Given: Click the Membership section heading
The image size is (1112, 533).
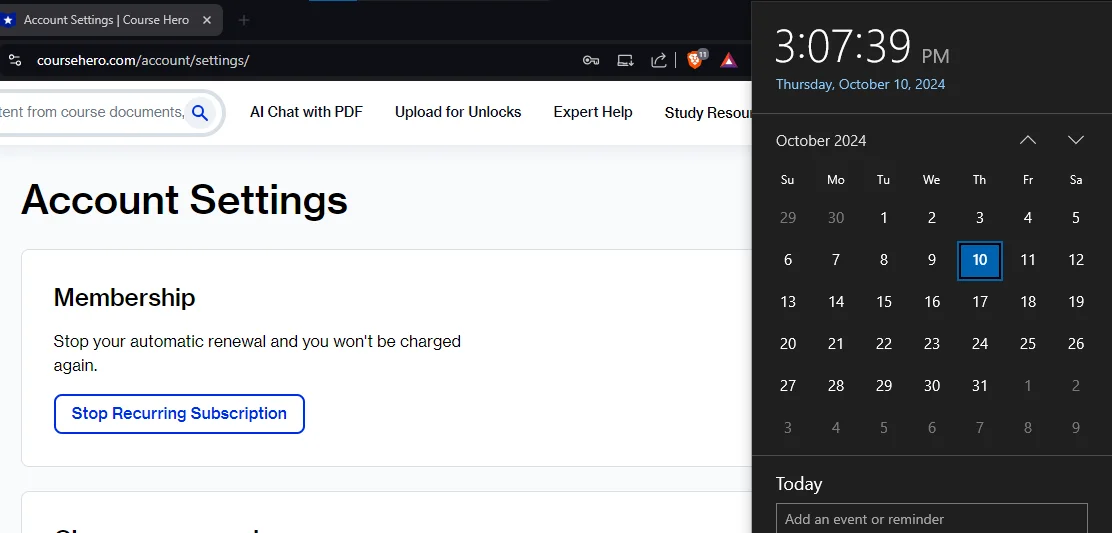Looking at the screenshot, I should point(124,297).
